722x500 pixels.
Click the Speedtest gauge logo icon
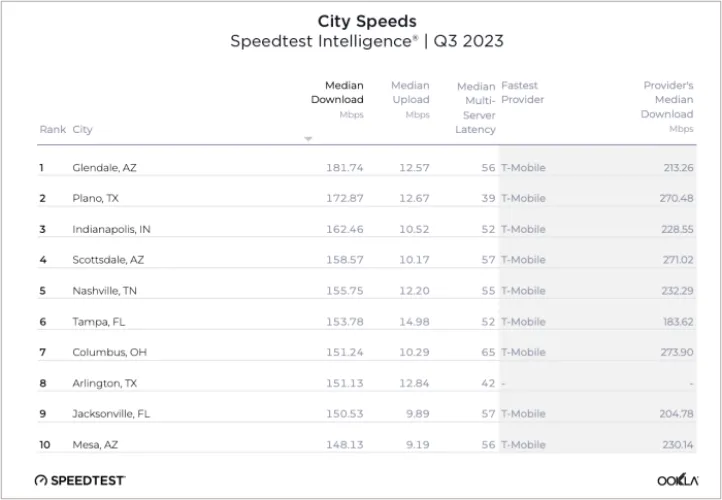coord(41,480)
